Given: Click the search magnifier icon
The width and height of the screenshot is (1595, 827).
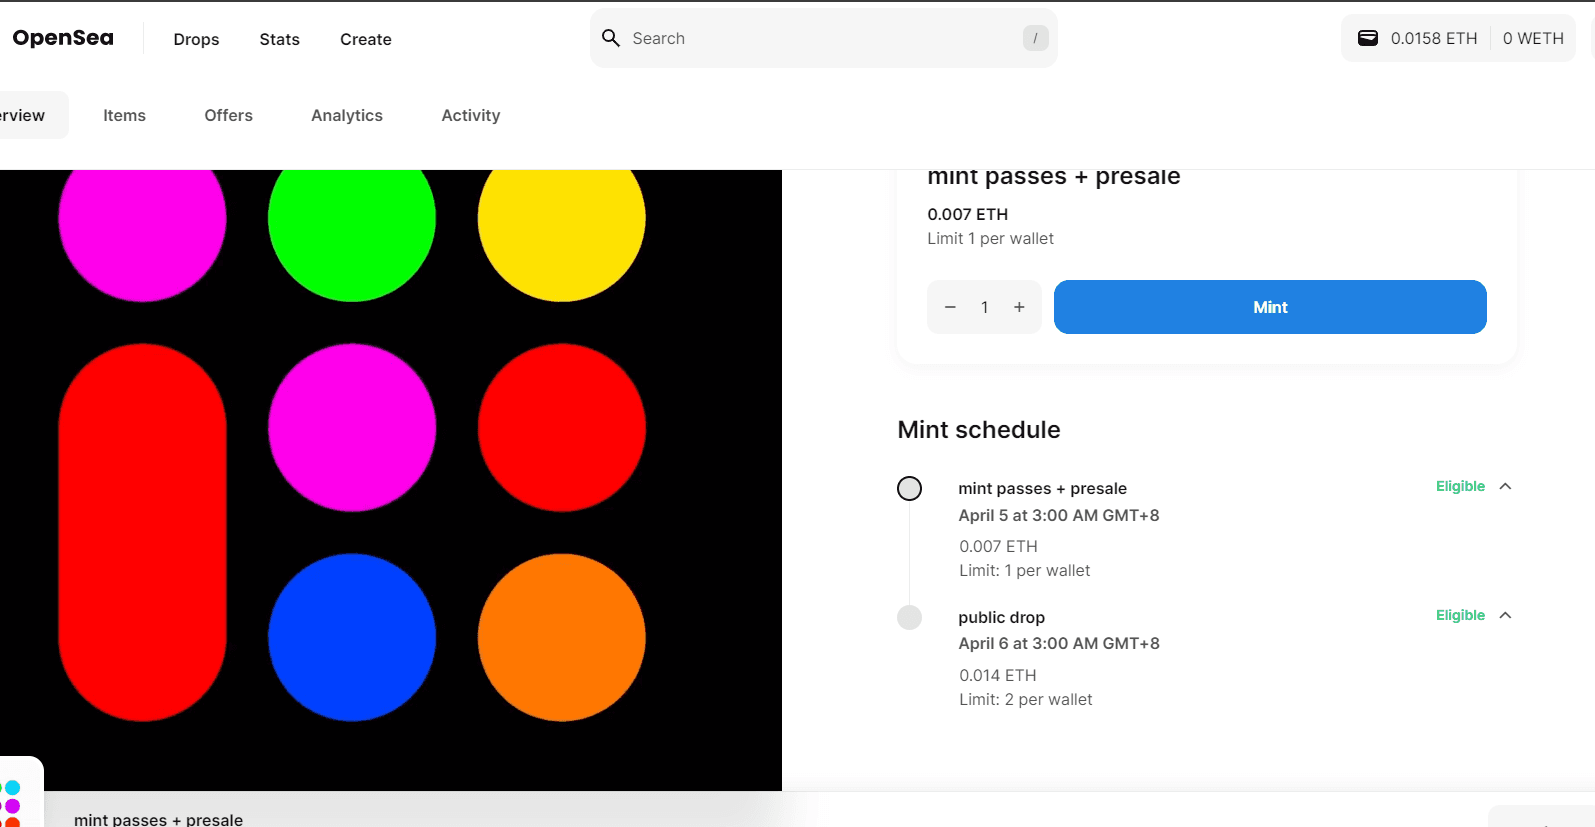Looking at the screenshot, I should pyautogui.click(x=611, y=38).
